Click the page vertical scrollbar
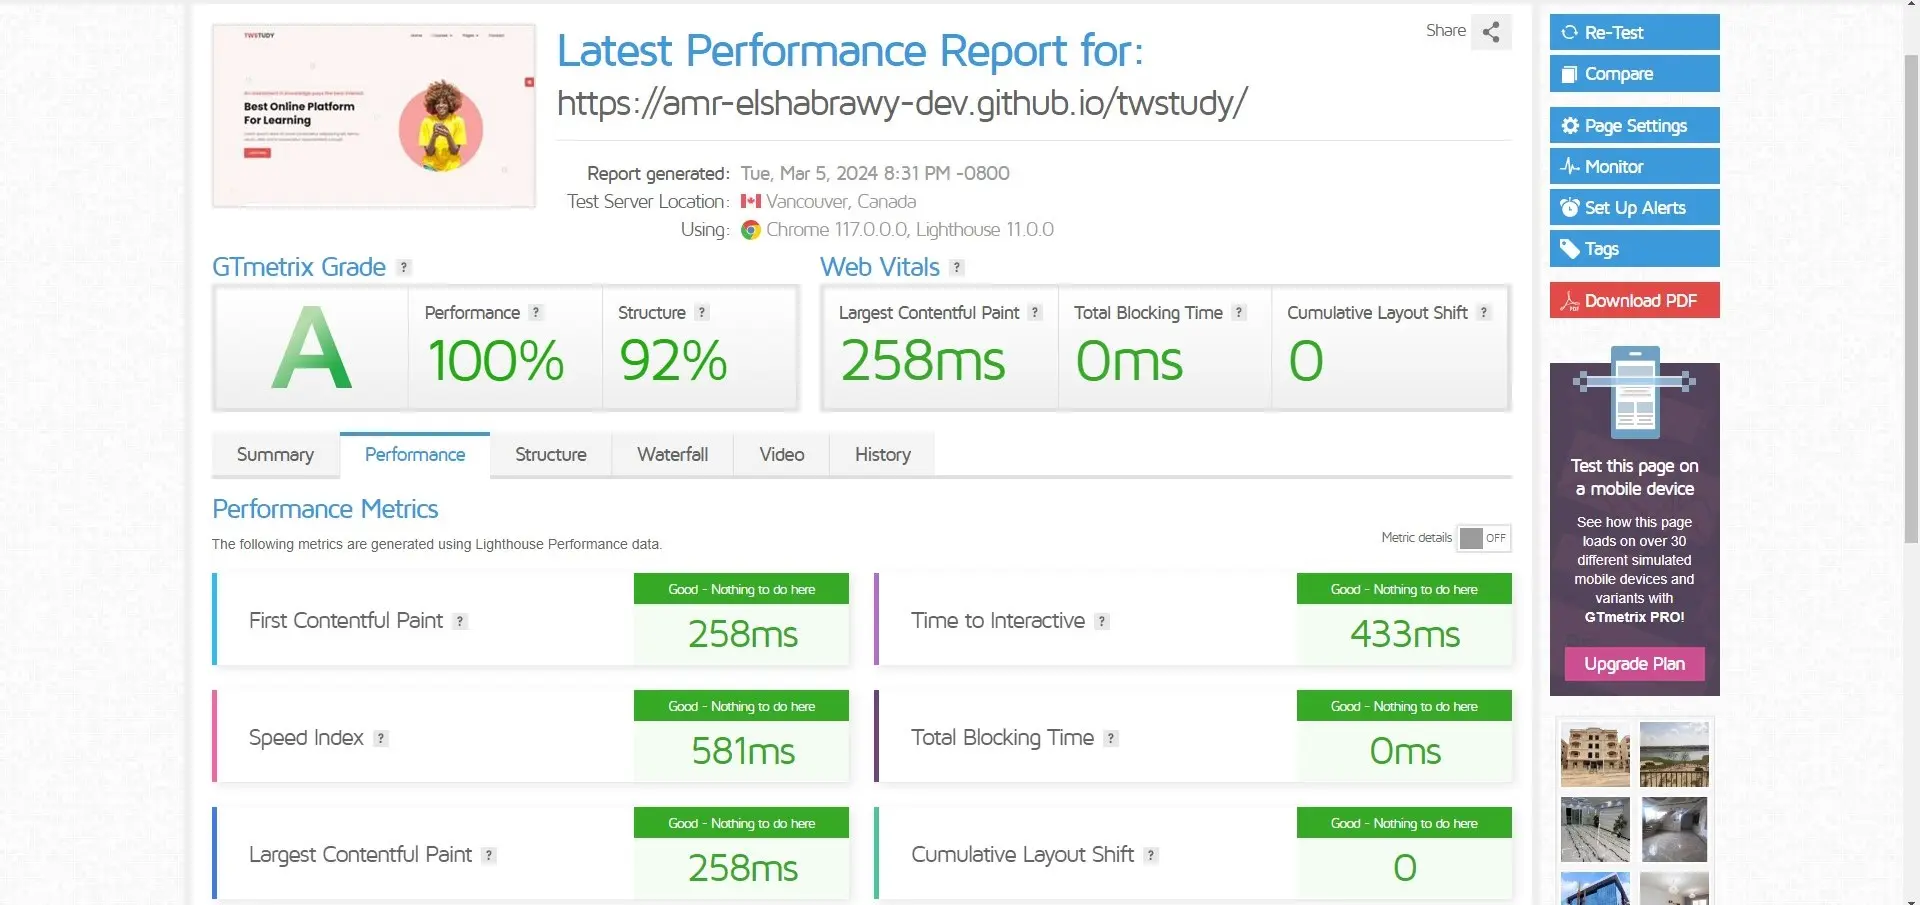Screen dimensions: 1920x905 [1911, 300]
